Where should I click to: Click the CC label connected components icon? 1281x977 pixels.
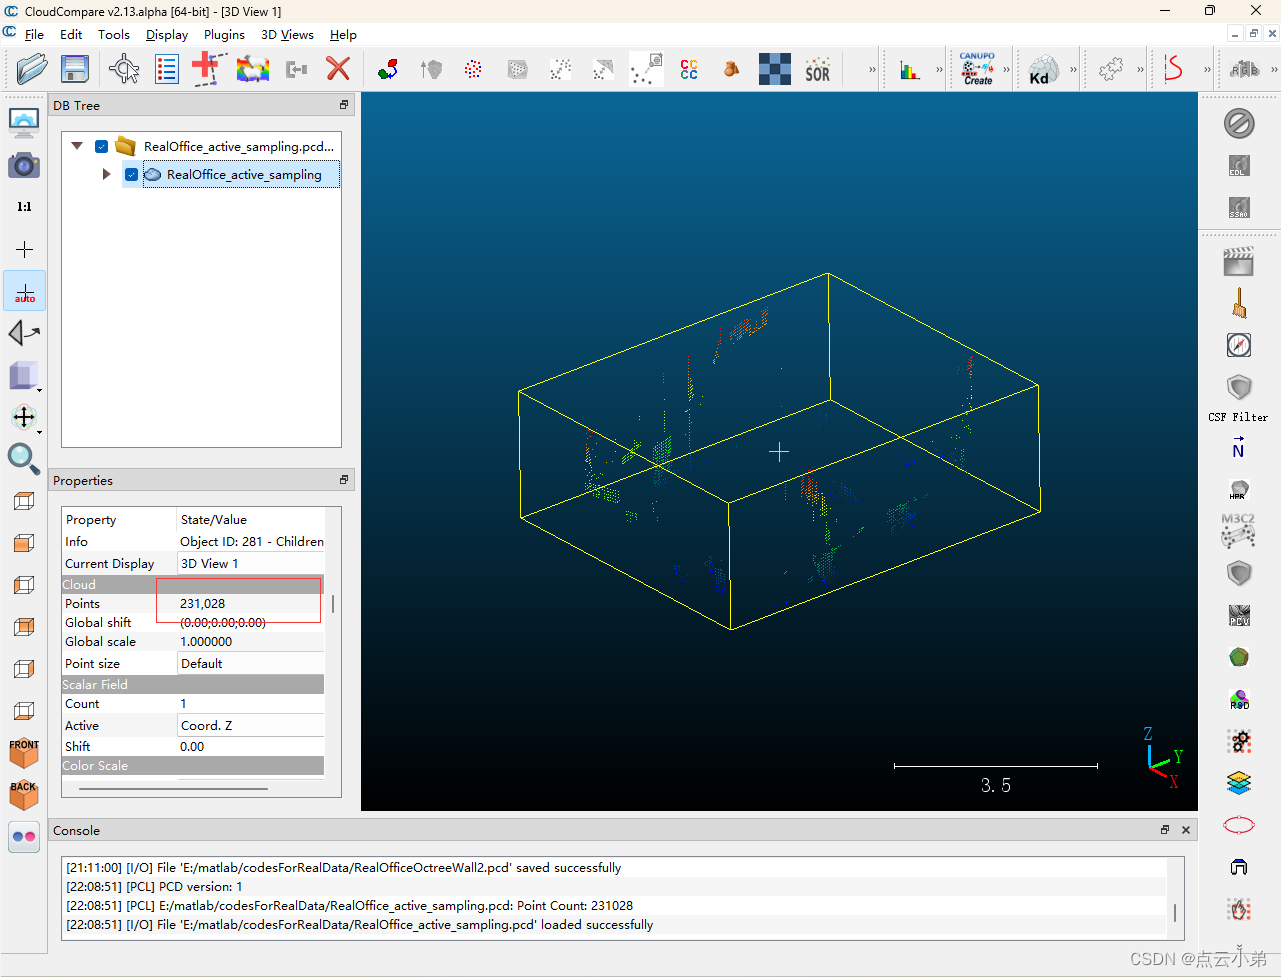click(689, 69)
